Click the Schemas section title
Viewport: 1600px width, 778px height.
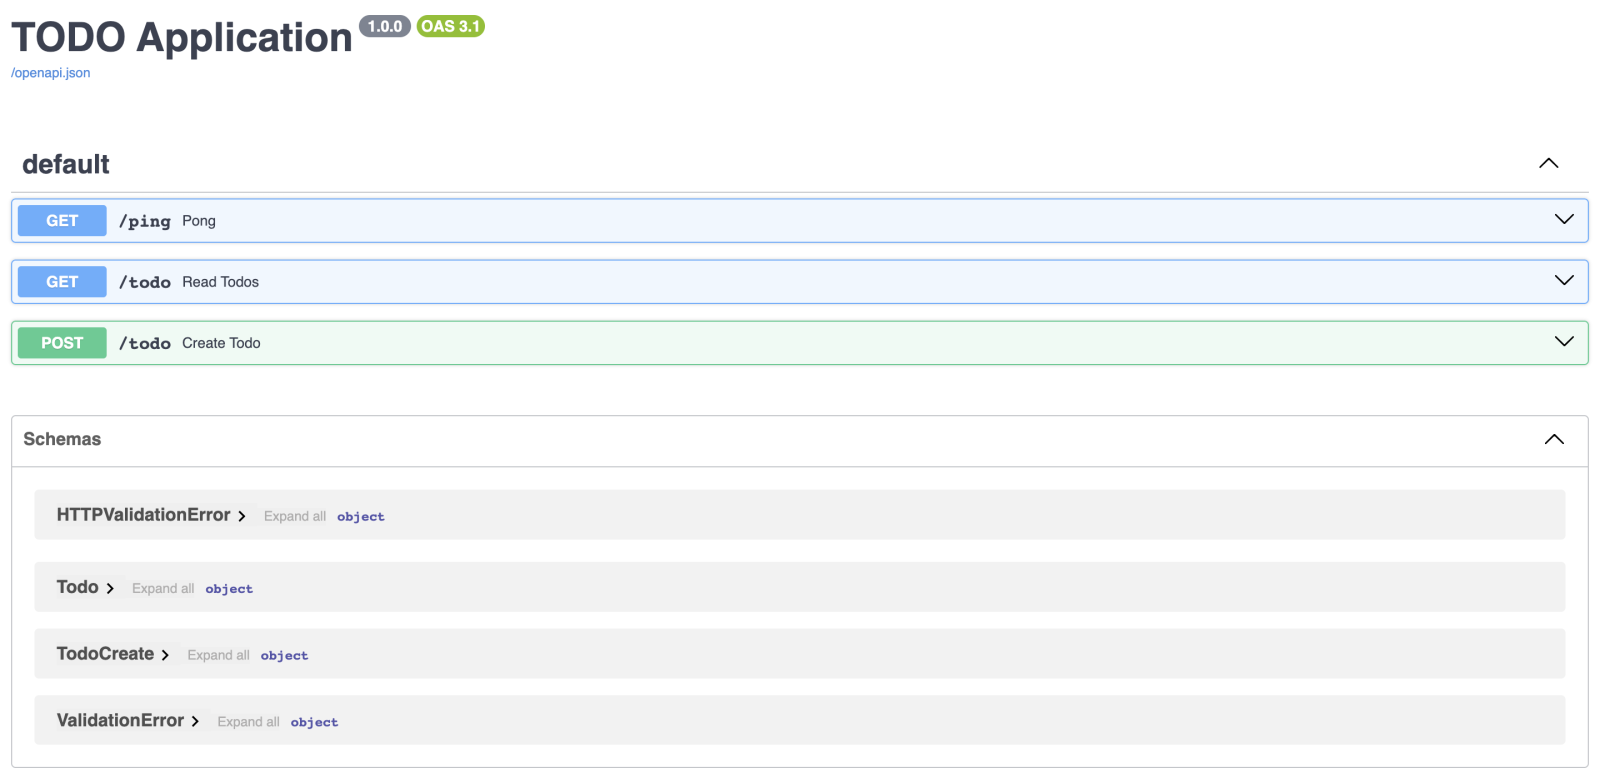pyautogui.click(x=62, y=440)
